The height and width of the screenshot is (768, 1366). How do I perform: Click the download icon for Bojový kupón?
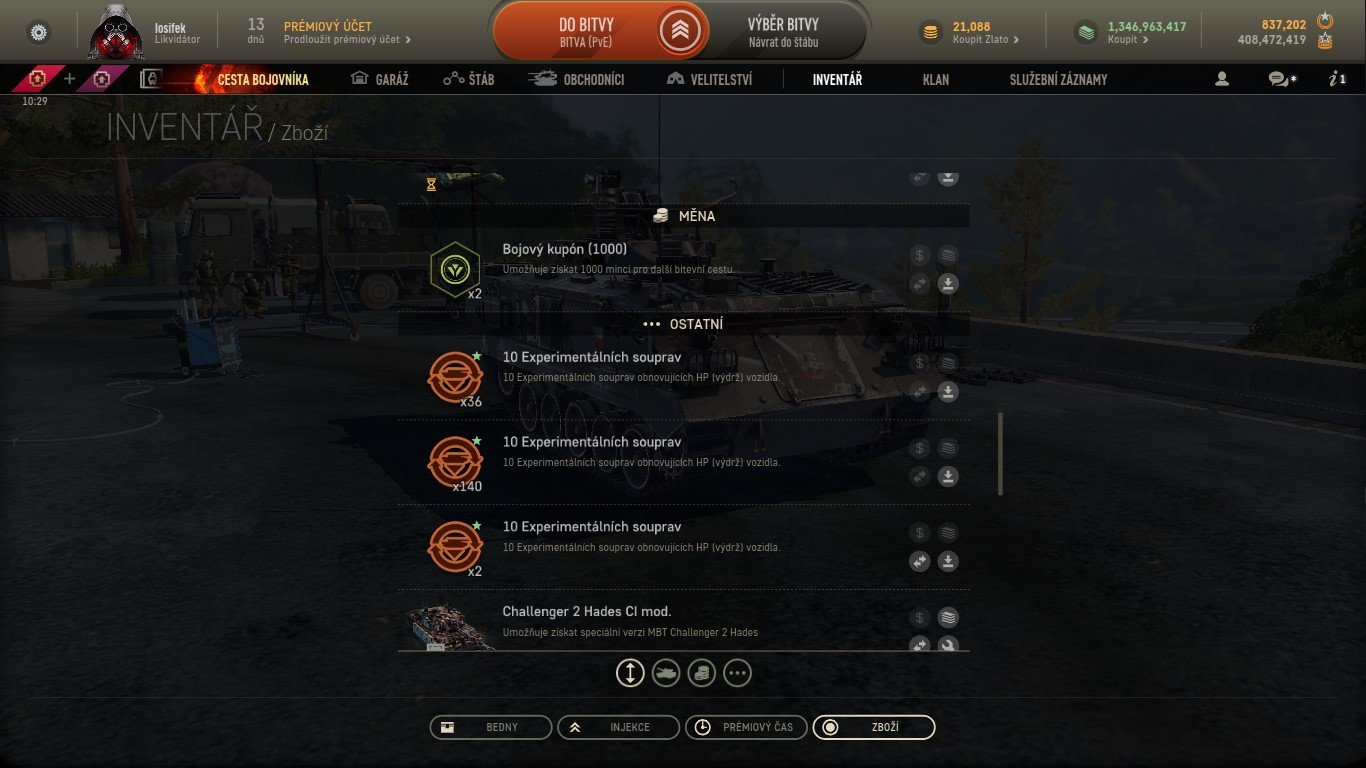click(x=948, y=284)
